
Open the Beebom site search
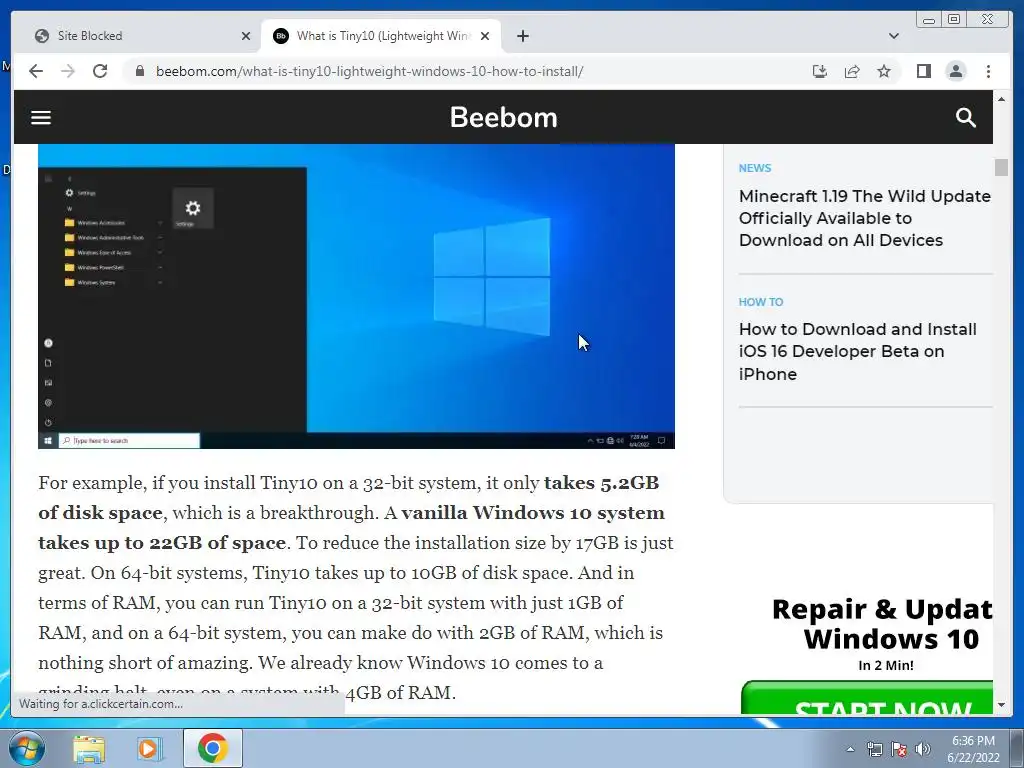pos(965,118)
